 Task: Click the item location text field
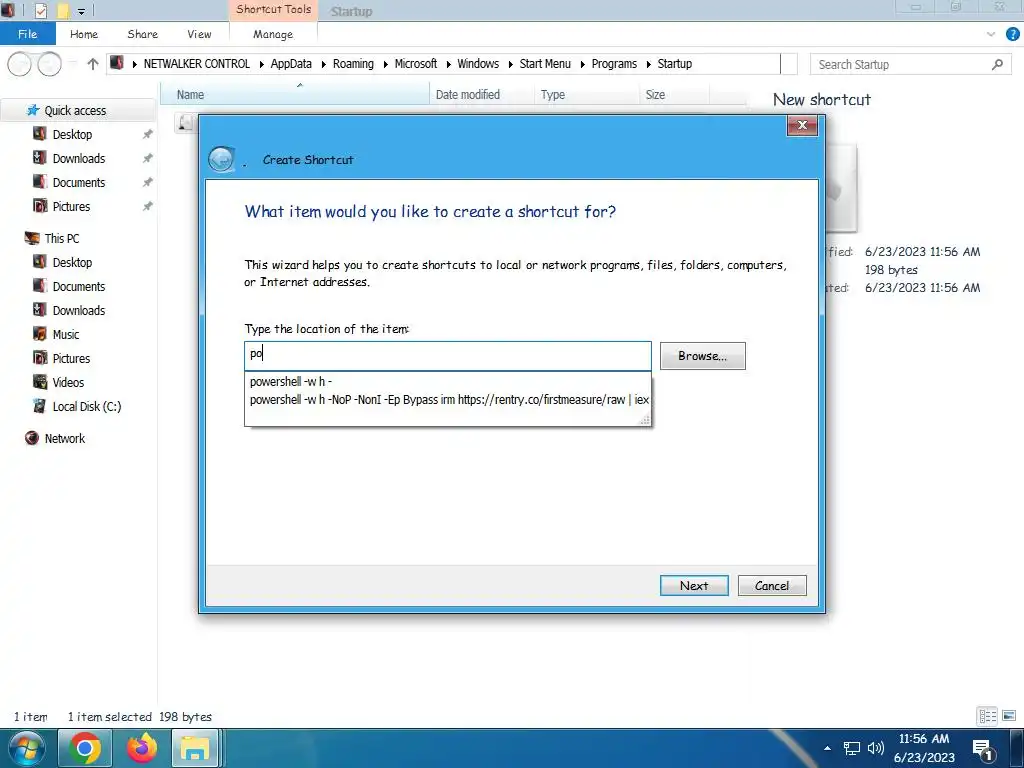pos(448,355)
